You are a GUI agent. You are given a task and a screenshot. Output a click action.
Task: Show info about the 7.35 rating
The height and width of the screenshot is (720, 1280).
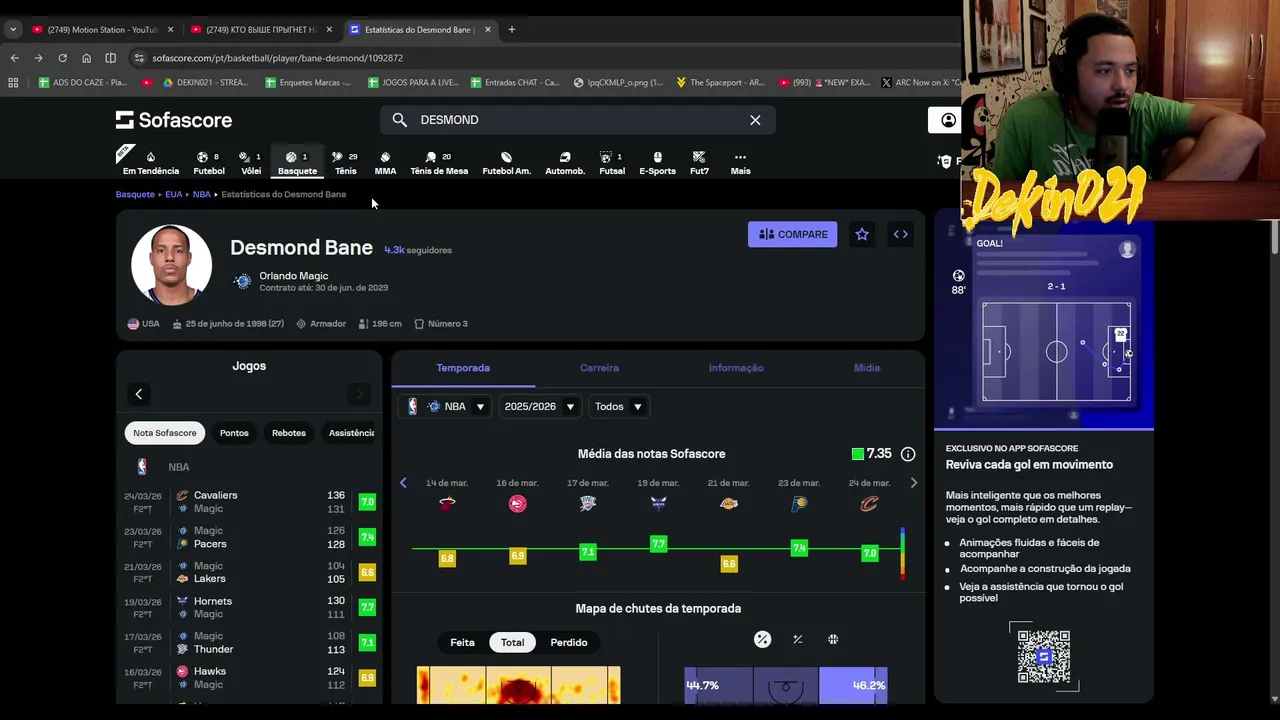(908, 454)
